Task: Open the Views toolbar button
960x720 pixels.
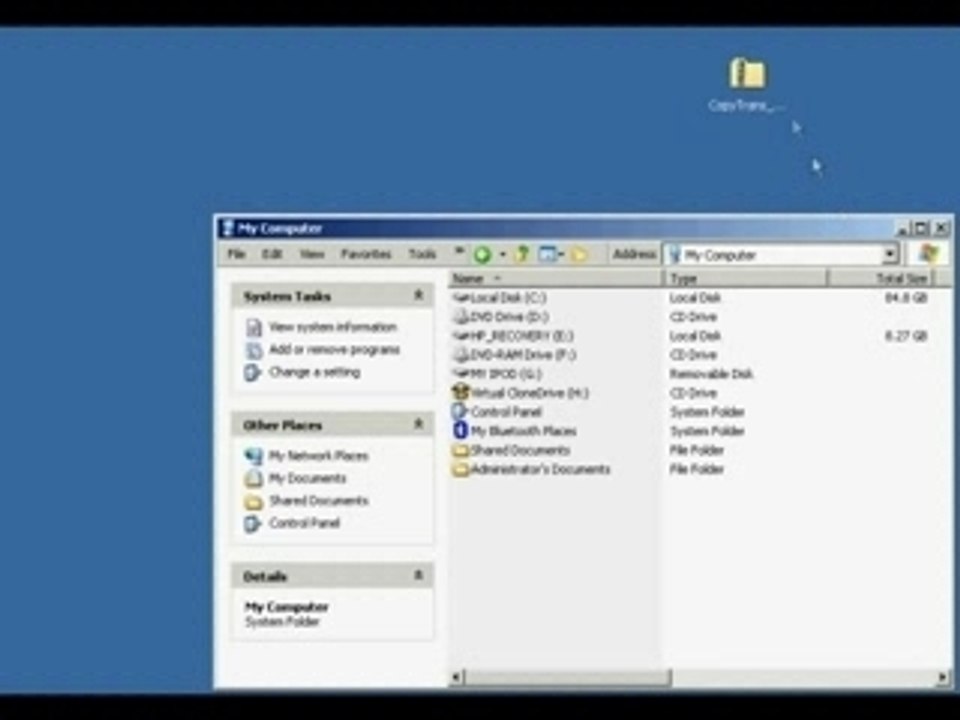Action: pos(550,254)
